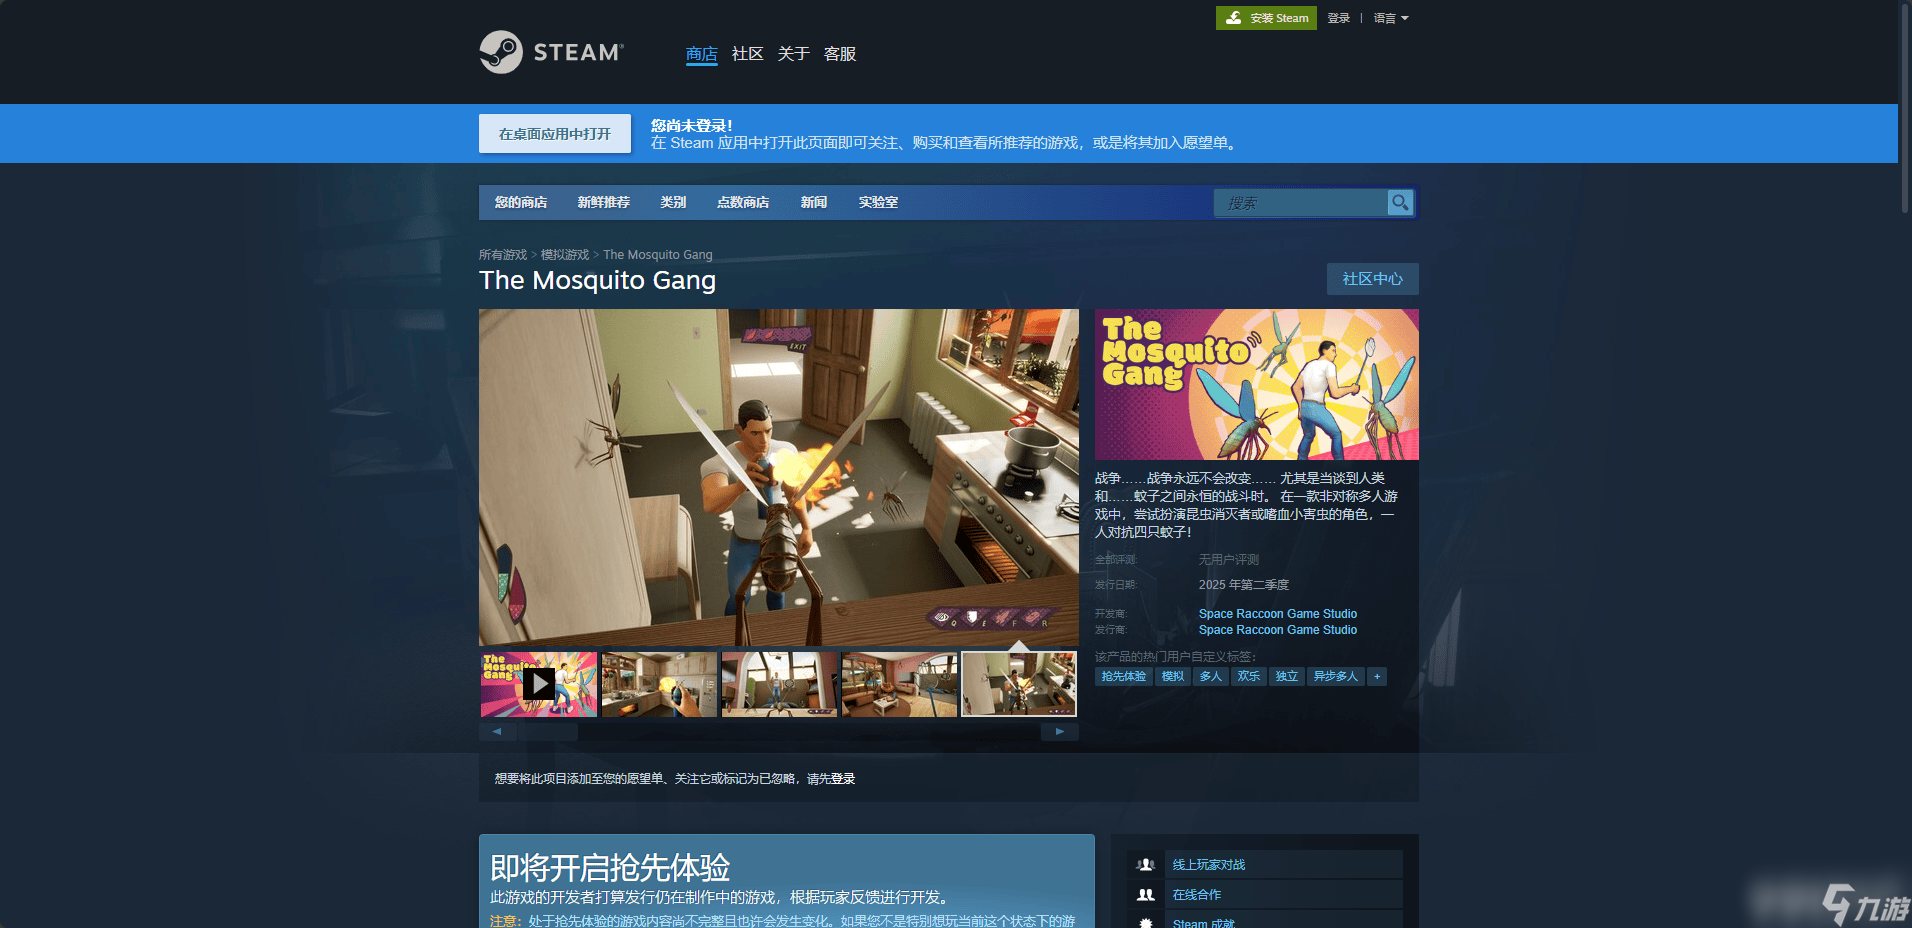Screen dimensions: 1912x928
Task: Click the play icon on video thumbnail
Action: pos(539,684)
